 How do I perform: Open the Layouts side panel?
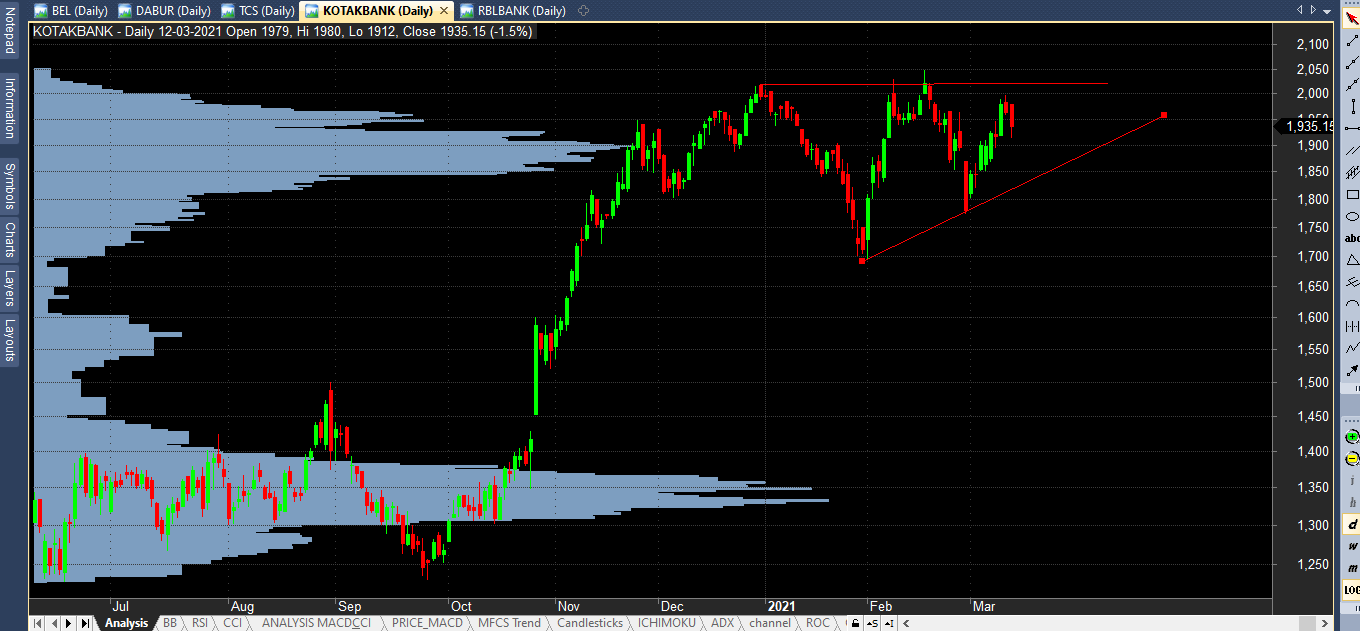coord(10,340)
